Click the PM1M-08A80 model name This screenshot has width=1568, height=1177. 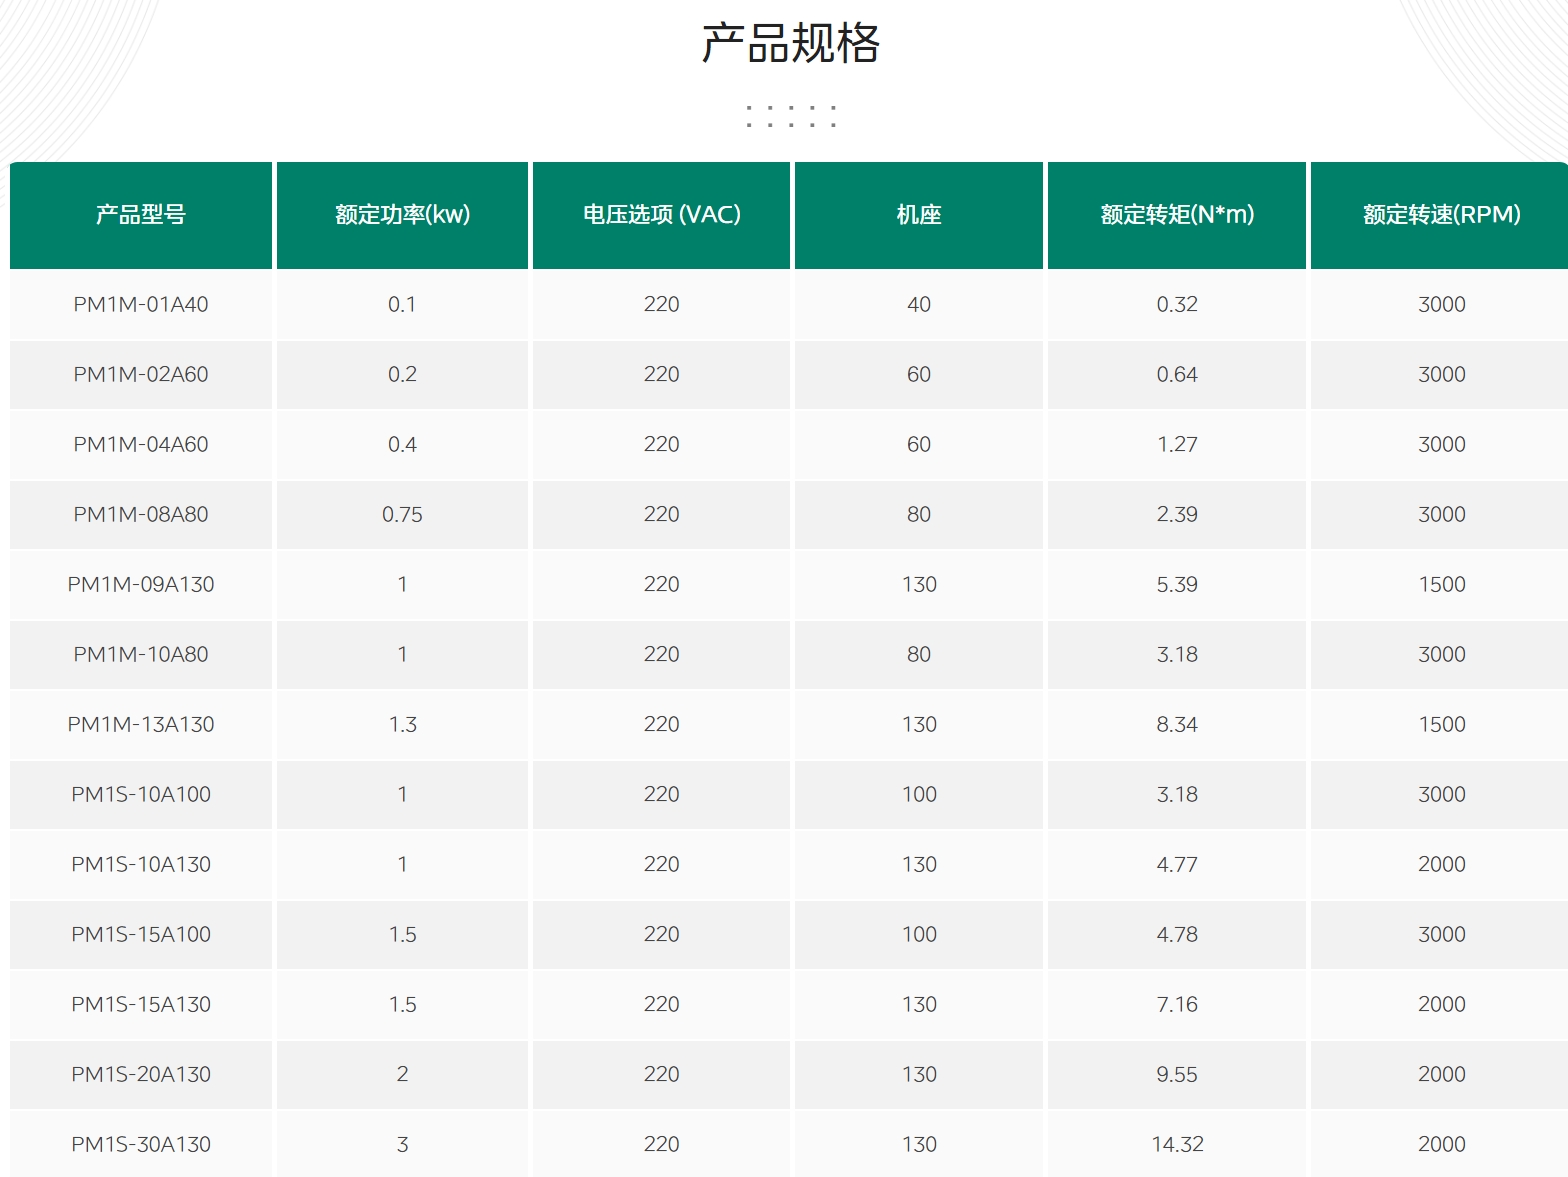(x=141, y=515)
